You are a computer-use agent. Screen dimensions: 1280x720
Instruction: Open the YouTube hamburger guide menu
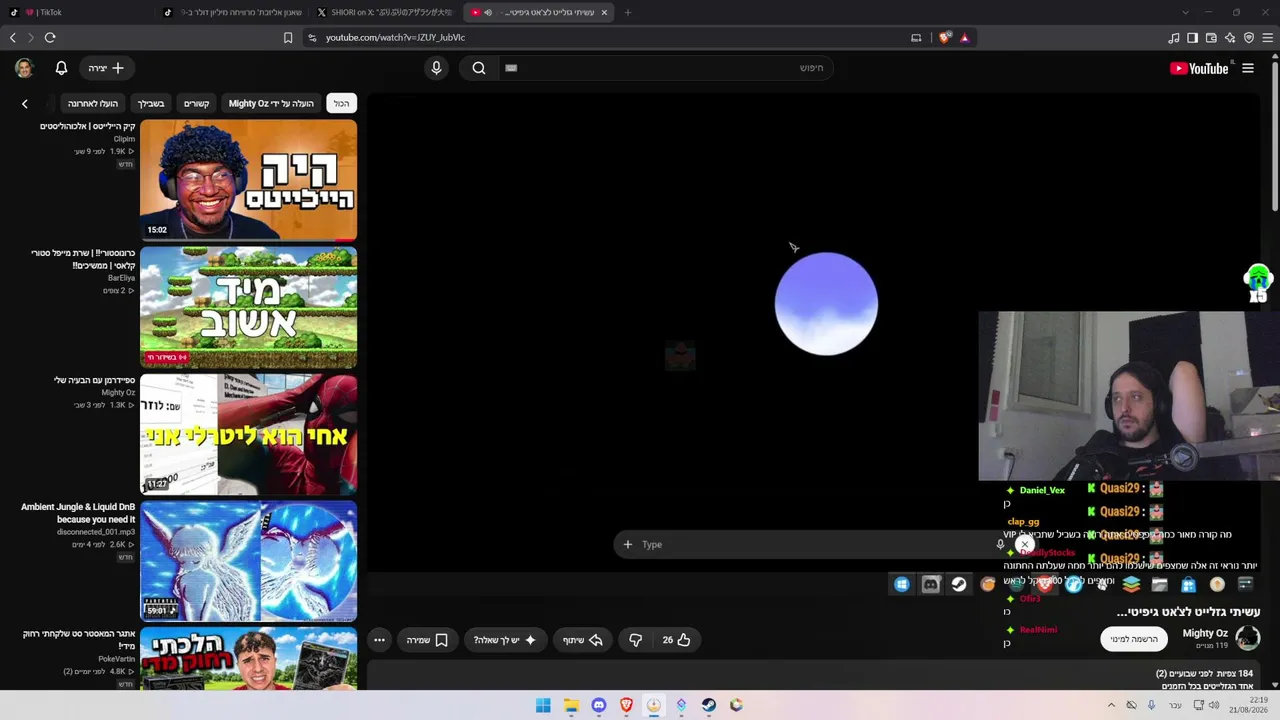coord(1248,68)
